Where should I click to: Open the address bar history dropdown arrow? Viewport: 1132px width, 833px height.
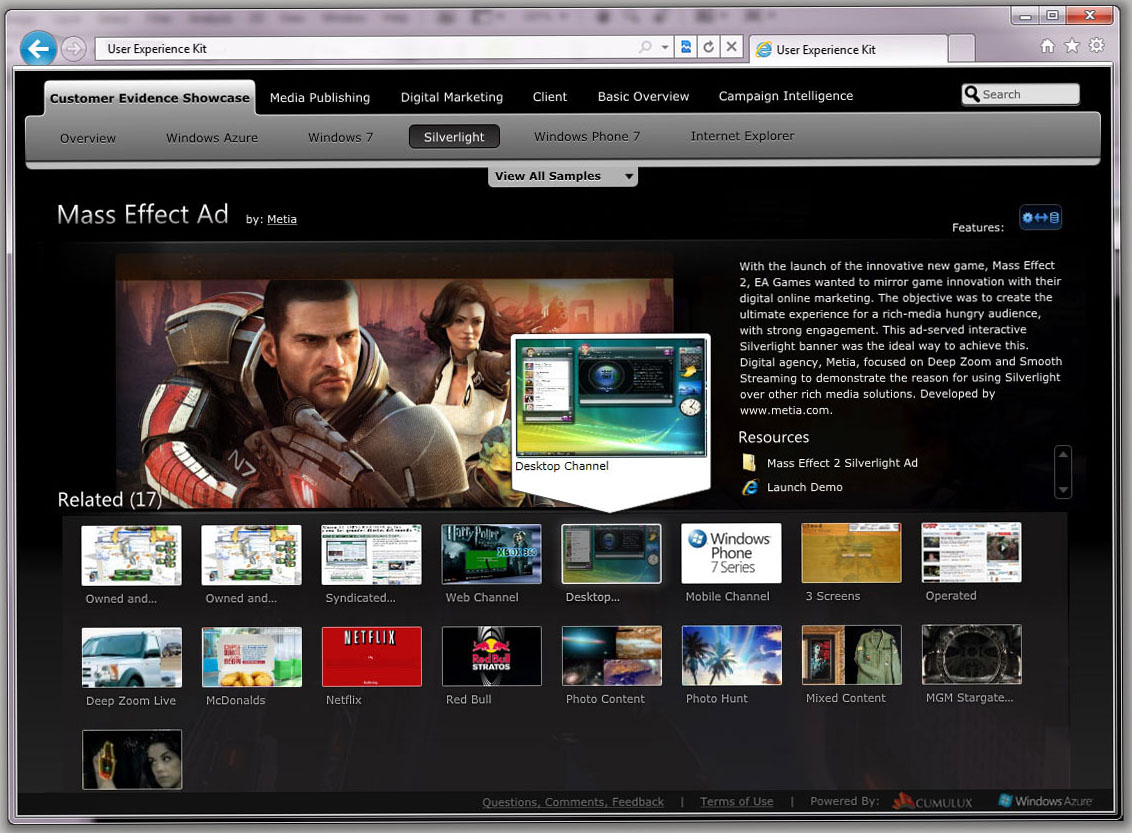pyautogui.click(x=665, y=48)
